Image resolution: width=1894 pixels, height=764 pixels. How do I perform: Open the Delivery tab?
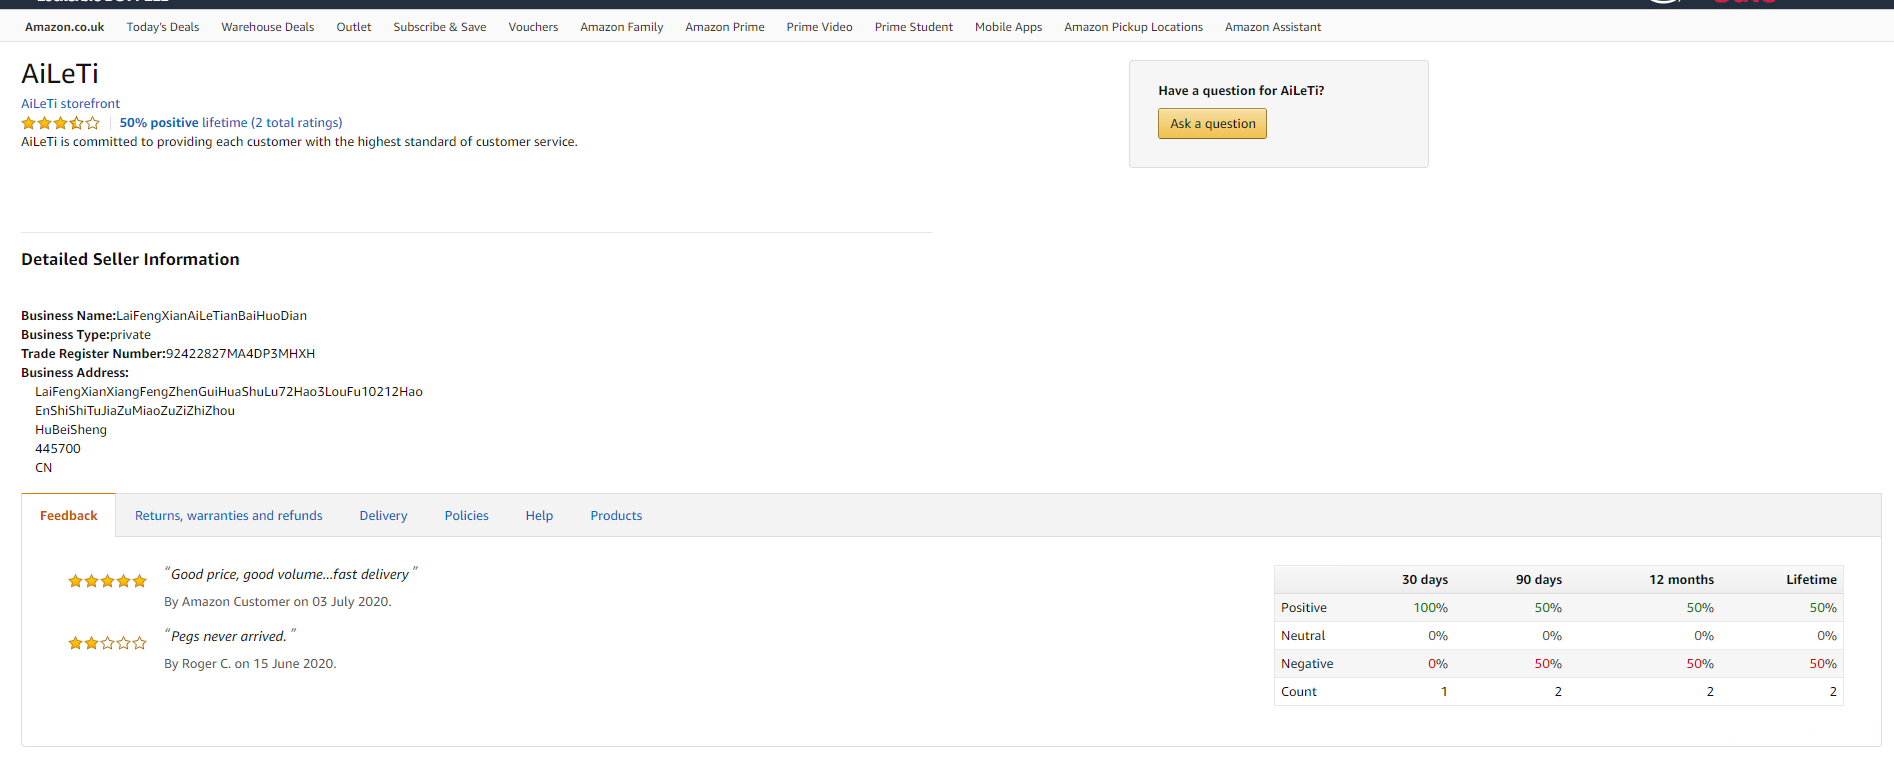coord(383,516)
